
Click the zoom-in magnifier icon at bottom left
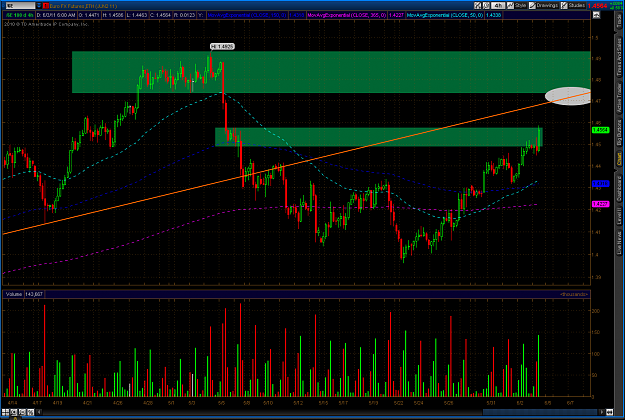point(14,412)
